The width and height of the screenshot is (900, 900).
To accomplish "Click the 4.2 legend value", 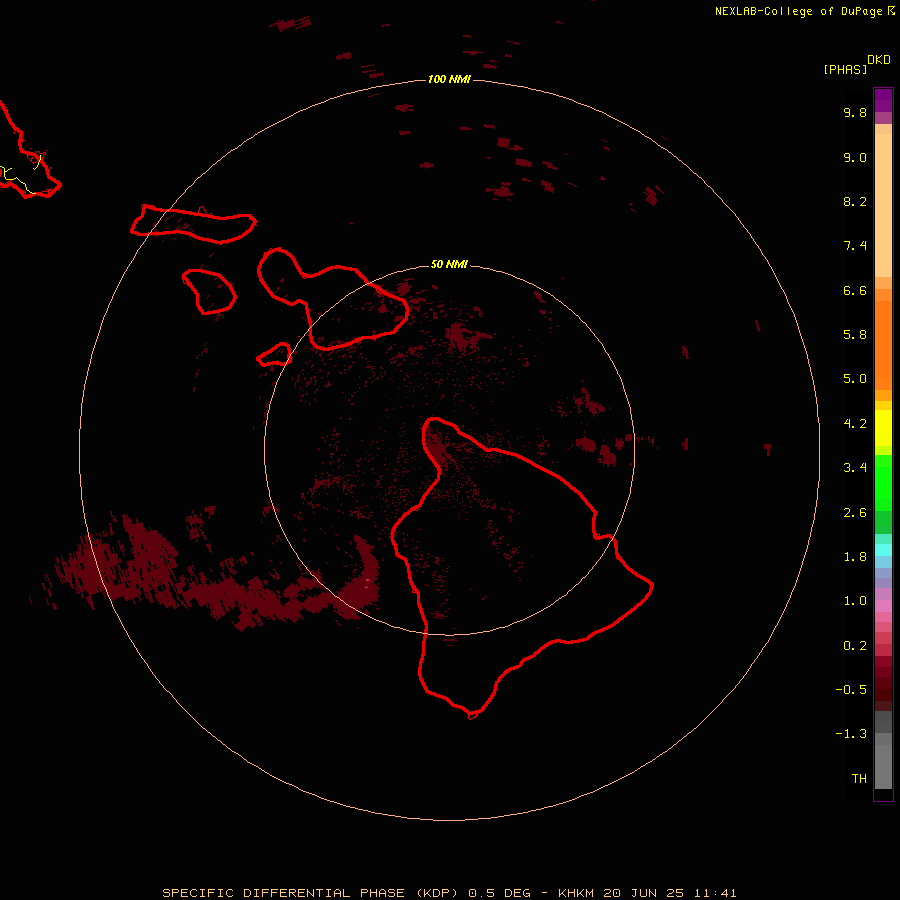I will coord(855,424).
